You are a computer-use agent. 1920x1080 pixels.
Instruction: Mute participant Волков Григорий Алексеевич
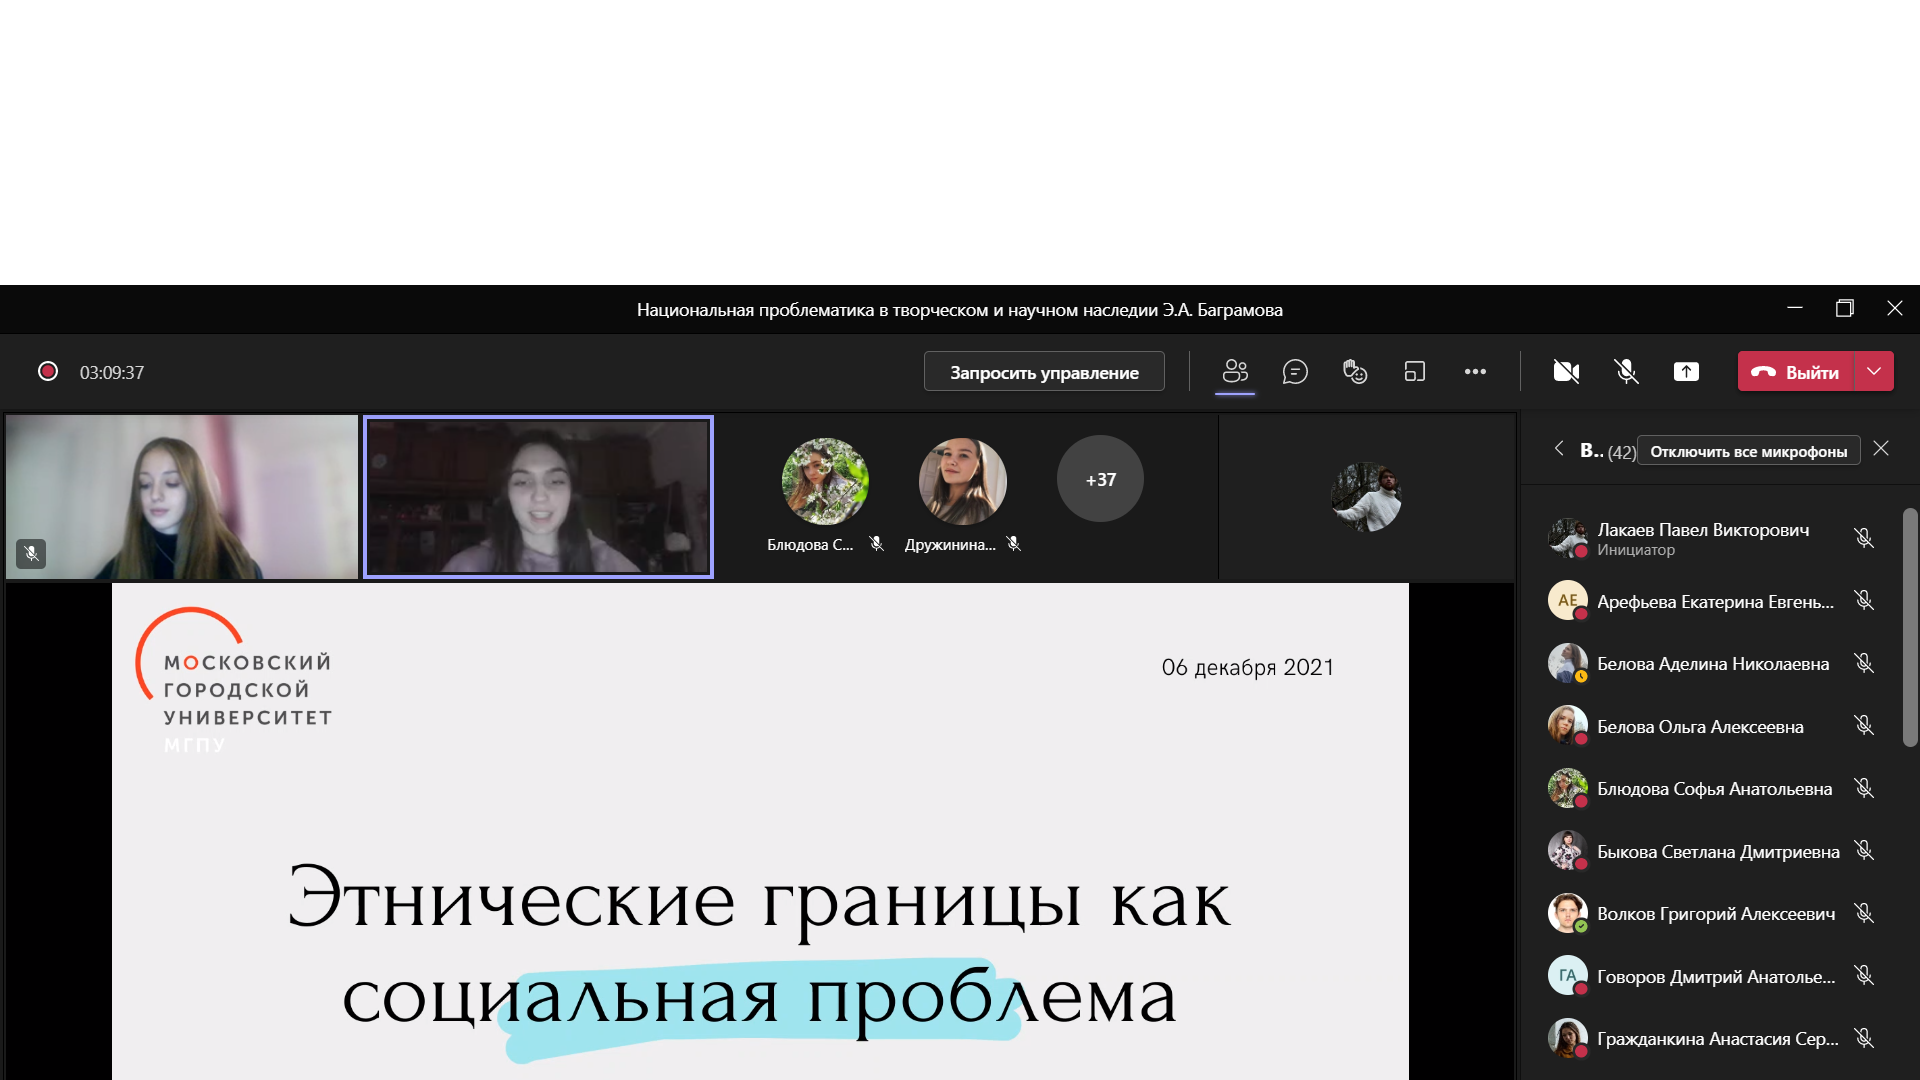coord(1866,912)
